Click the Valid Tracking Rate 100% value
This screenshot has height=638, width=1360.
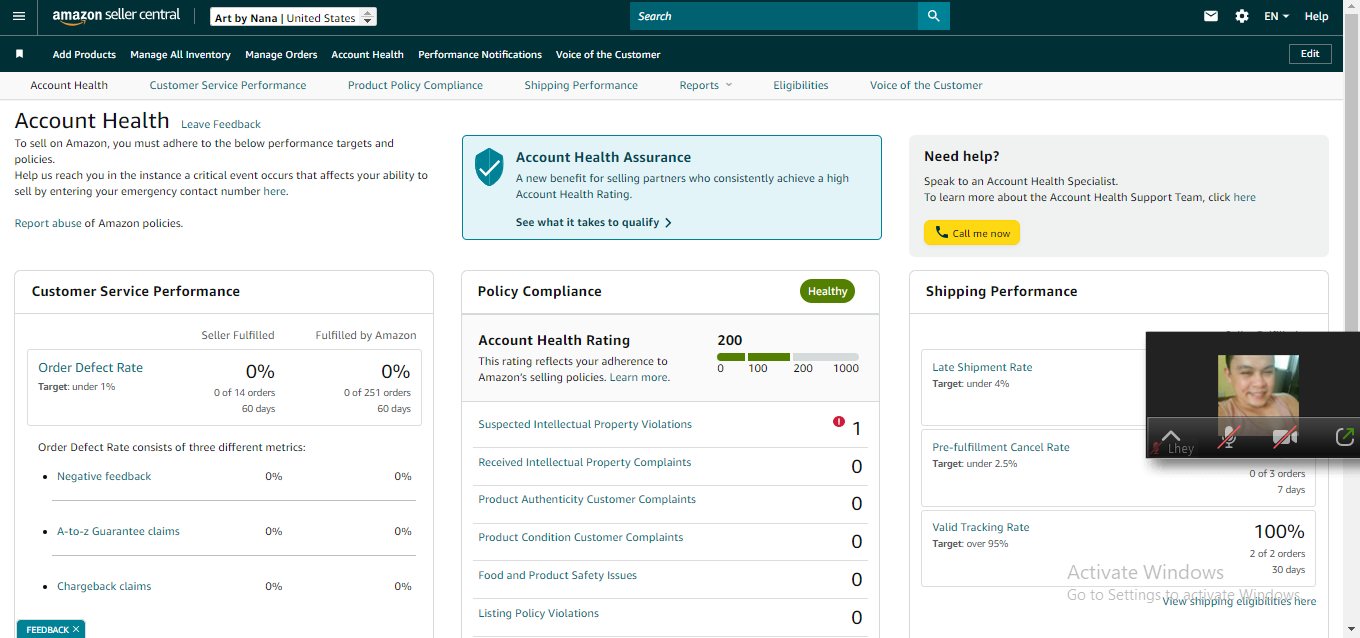click(1279, 531)
